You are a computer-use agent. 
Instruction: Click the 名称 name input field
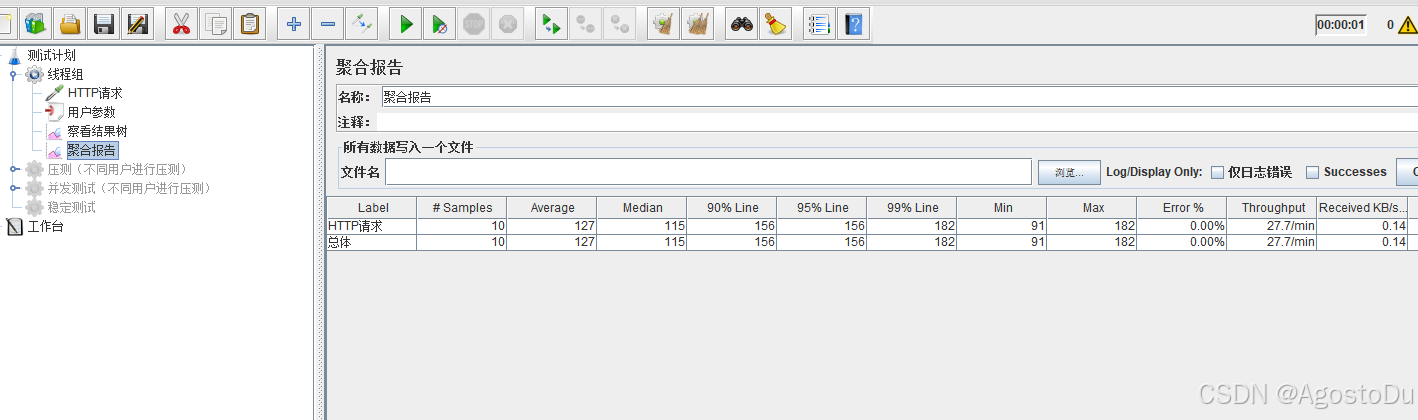tap(899, 97)
